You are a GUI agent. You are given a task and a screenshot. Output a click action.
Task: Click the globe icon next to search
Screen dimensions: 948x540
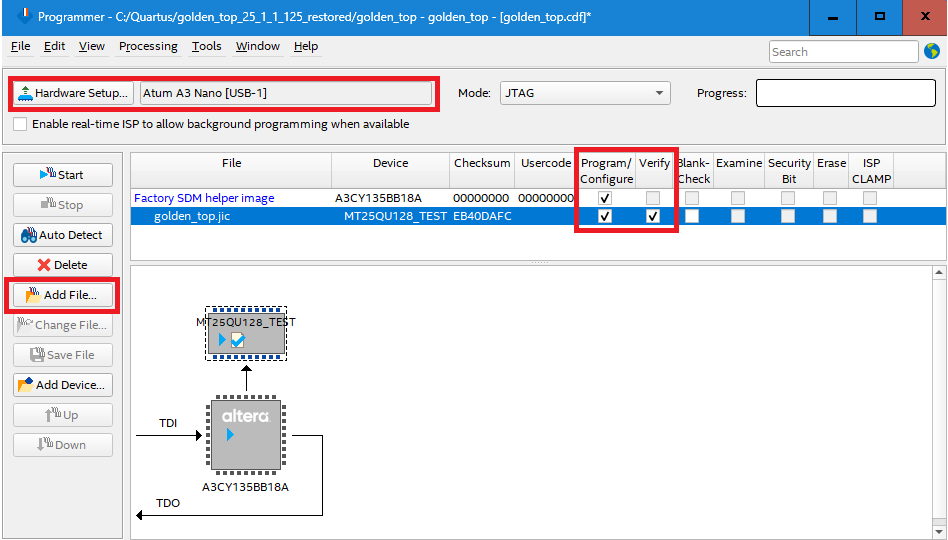932,51
